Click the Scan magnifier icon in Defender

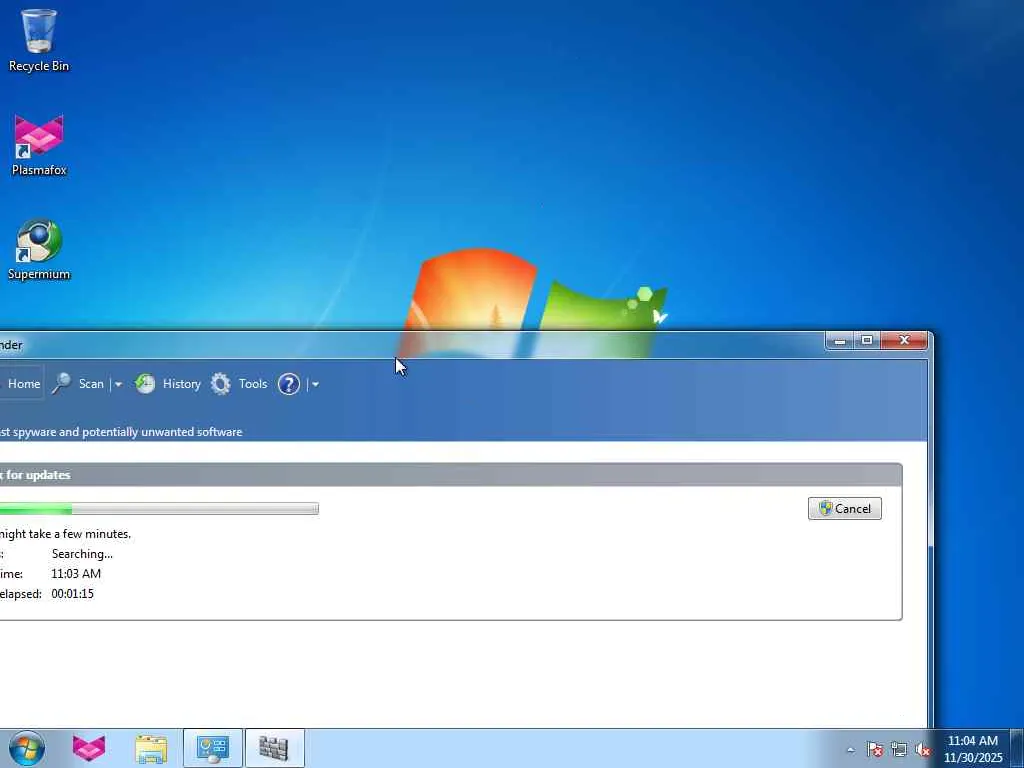click(62, 384)
